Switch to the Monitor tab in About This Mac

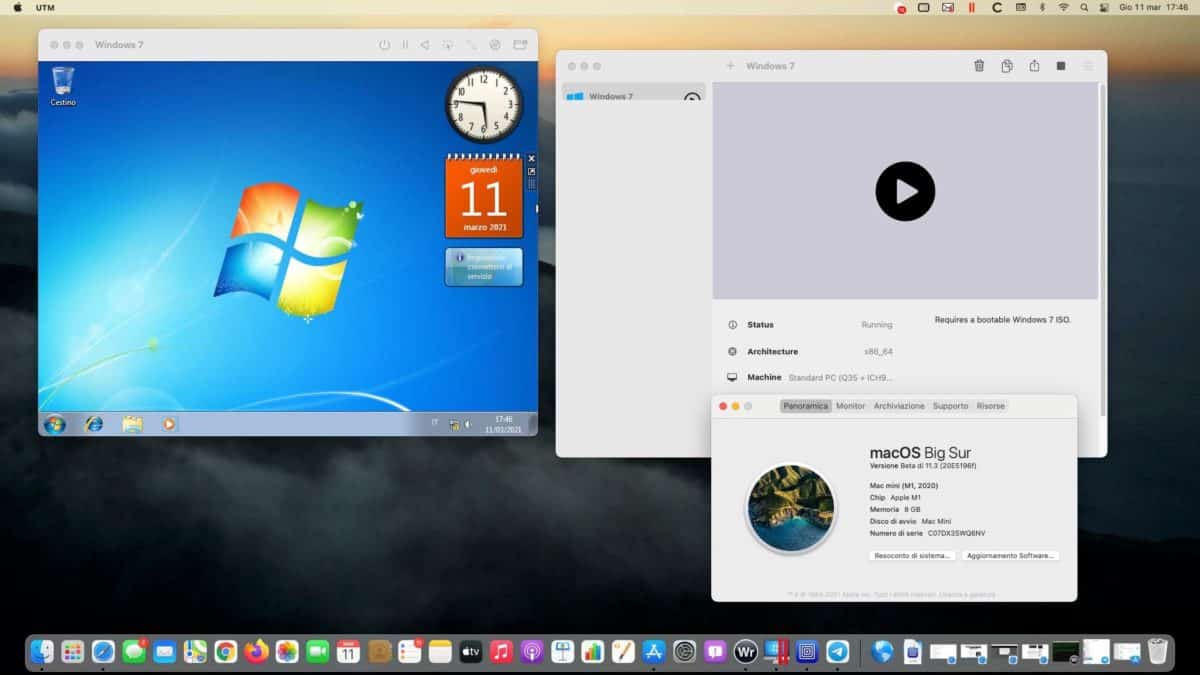point(851,406)
